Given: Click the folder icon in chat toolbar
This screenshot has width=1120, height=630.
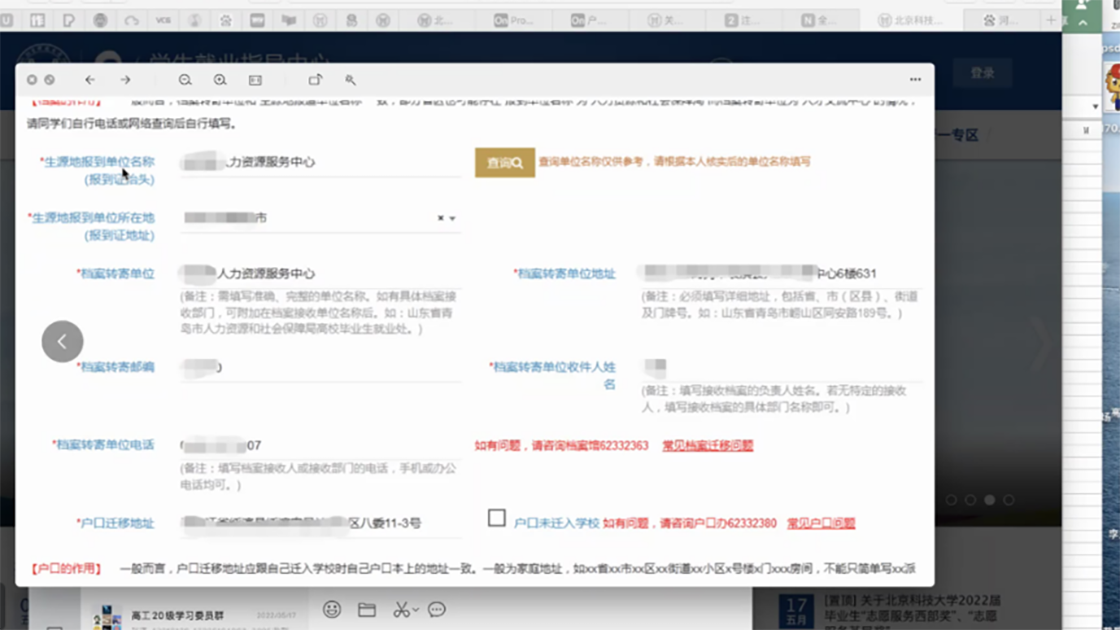Looking at the screenshot, I should point(366,609).
